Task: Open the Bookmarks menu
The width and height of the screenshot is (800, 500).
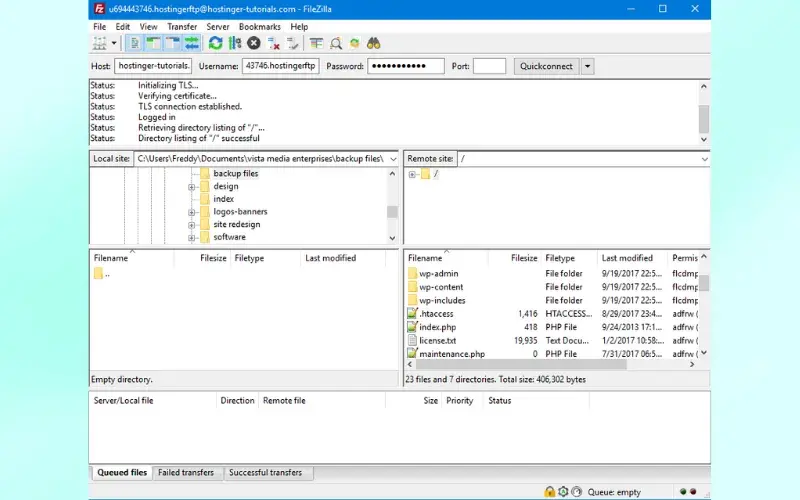Action: click(260, 27)
